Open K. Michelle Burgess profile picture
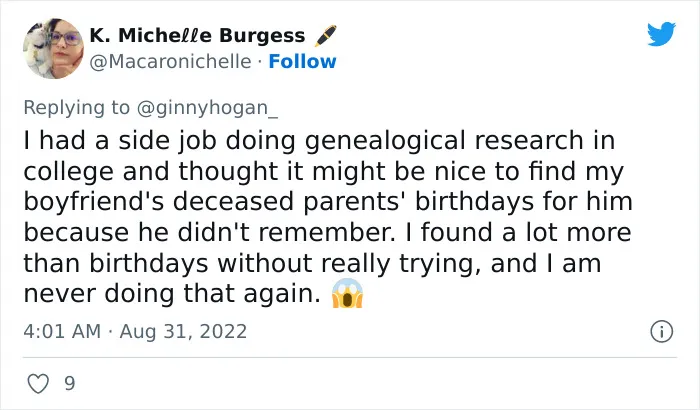Viewport: 700px width, 410px height. click(x=53, y=48)
